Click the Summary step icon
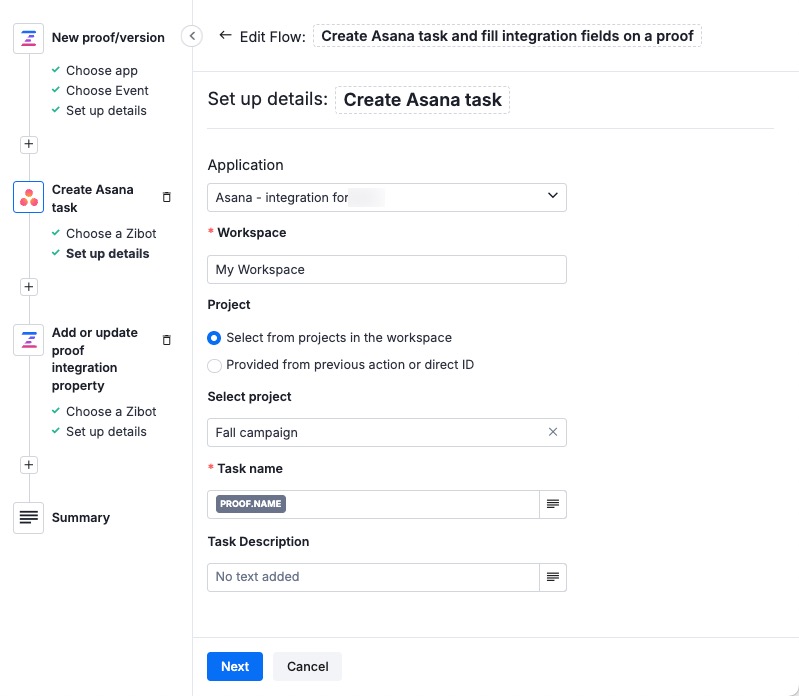 [x=29, y=518]
